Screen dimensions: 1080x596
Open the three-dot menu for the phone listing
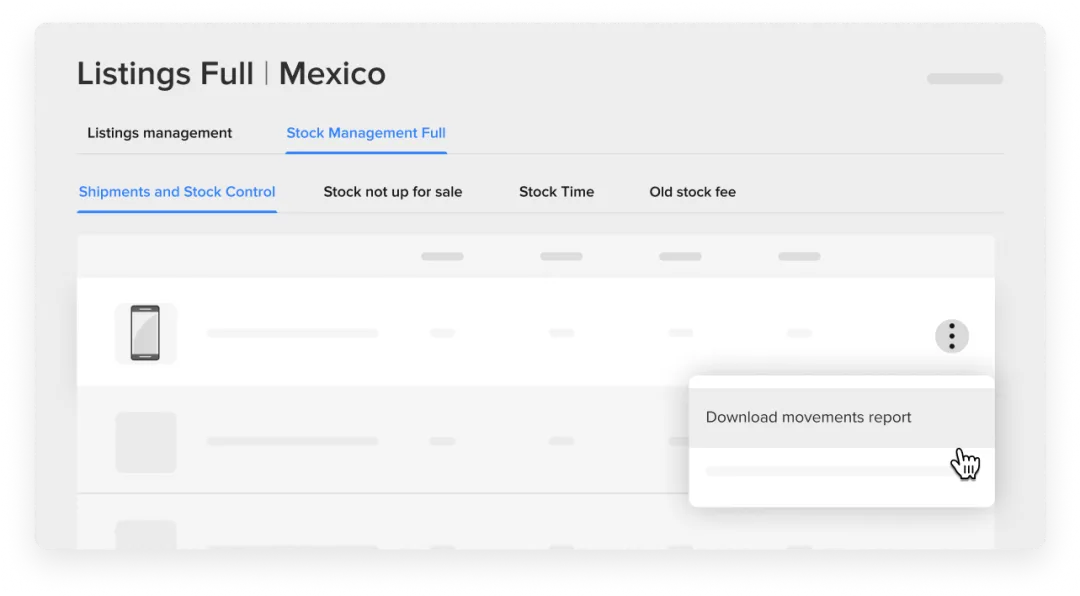[x=951, y=336]
